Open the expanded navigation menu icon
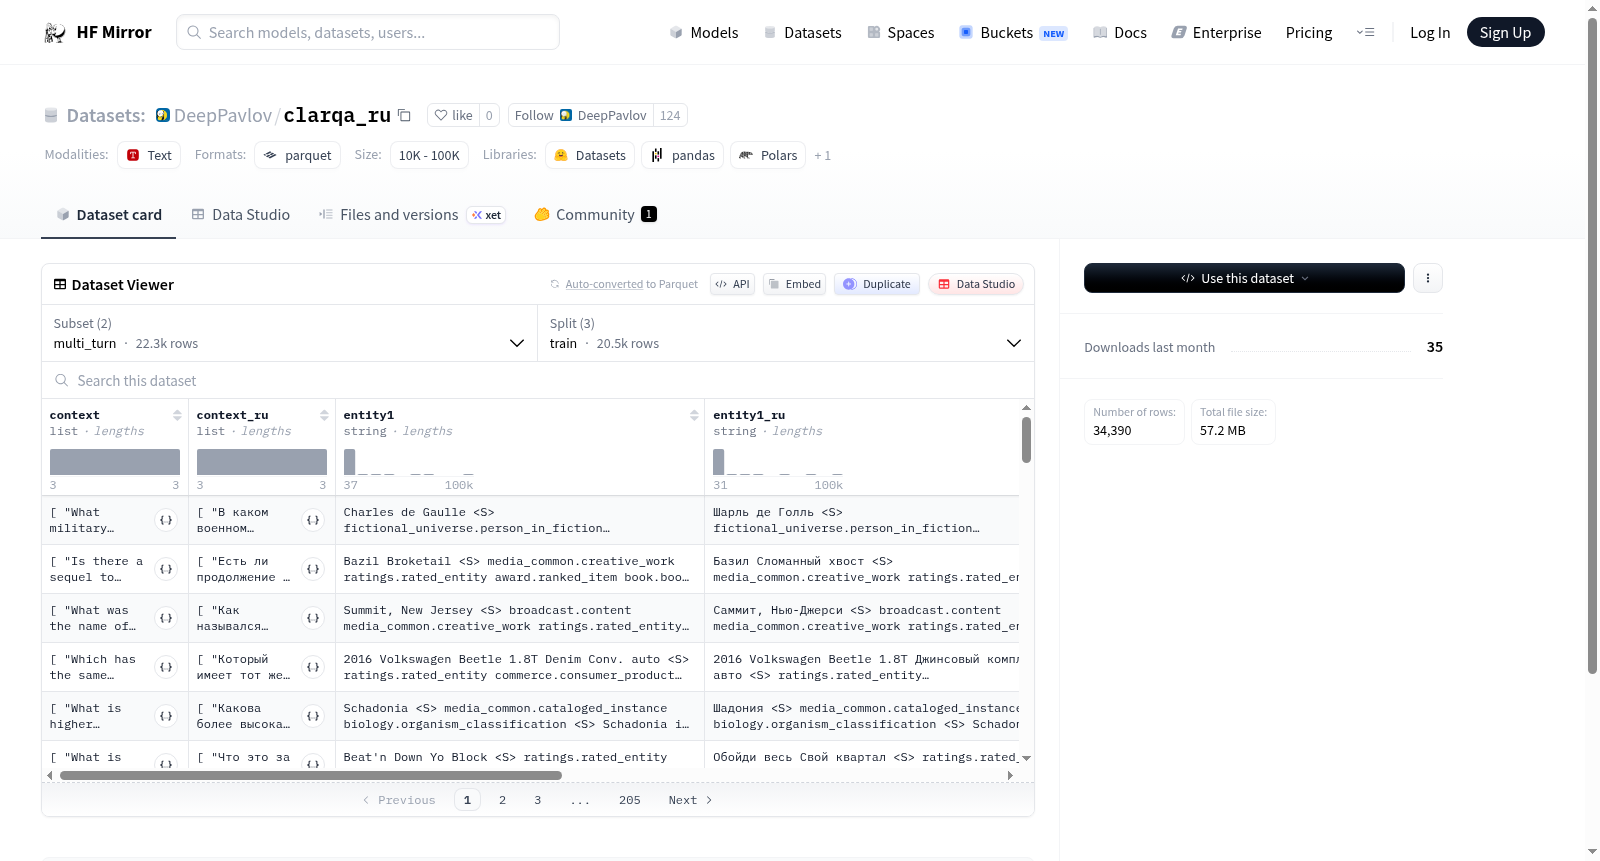Screen dimensions: 1600x861 (1365, 33)
